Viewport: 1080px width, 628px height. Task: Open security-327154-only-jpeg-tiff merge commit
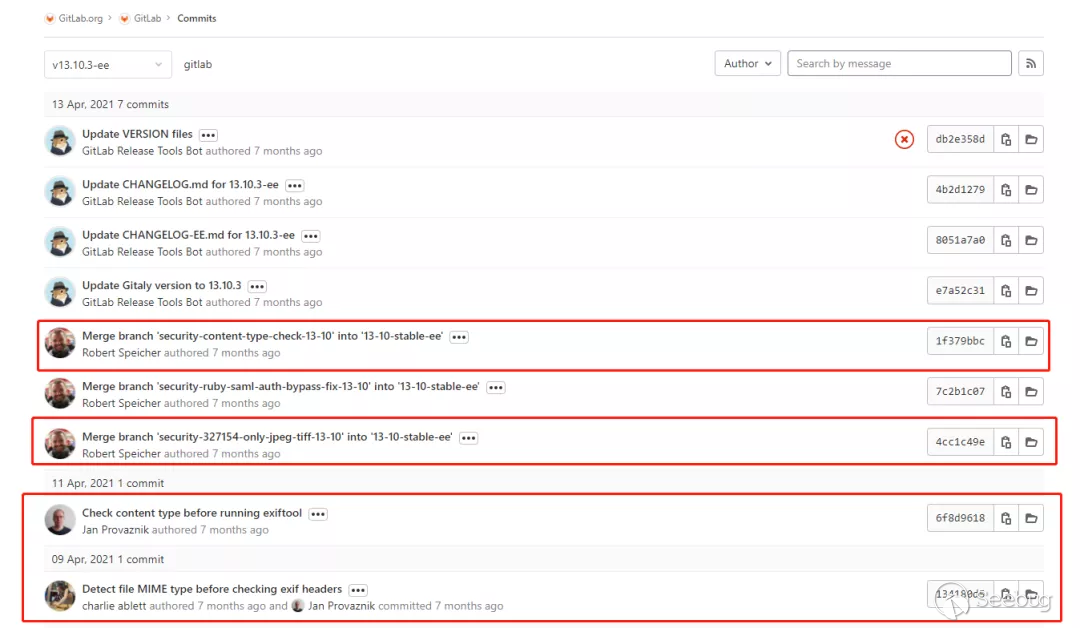(x=267, y=437)
